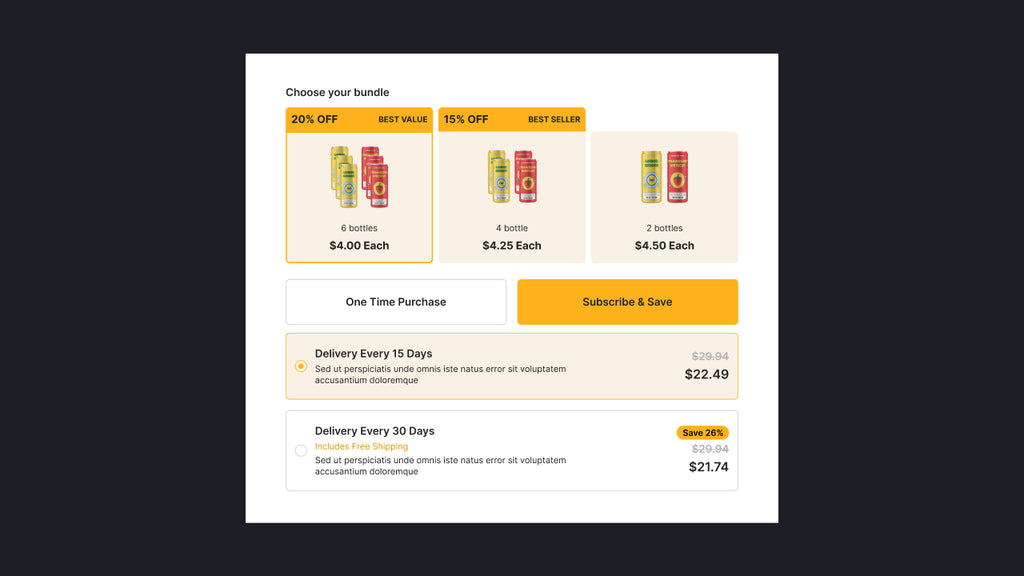This screenshot has width=1024, height=576.
Task: Click the Save 26% badge
Action: pyautogui.click(x=703, y=433)
